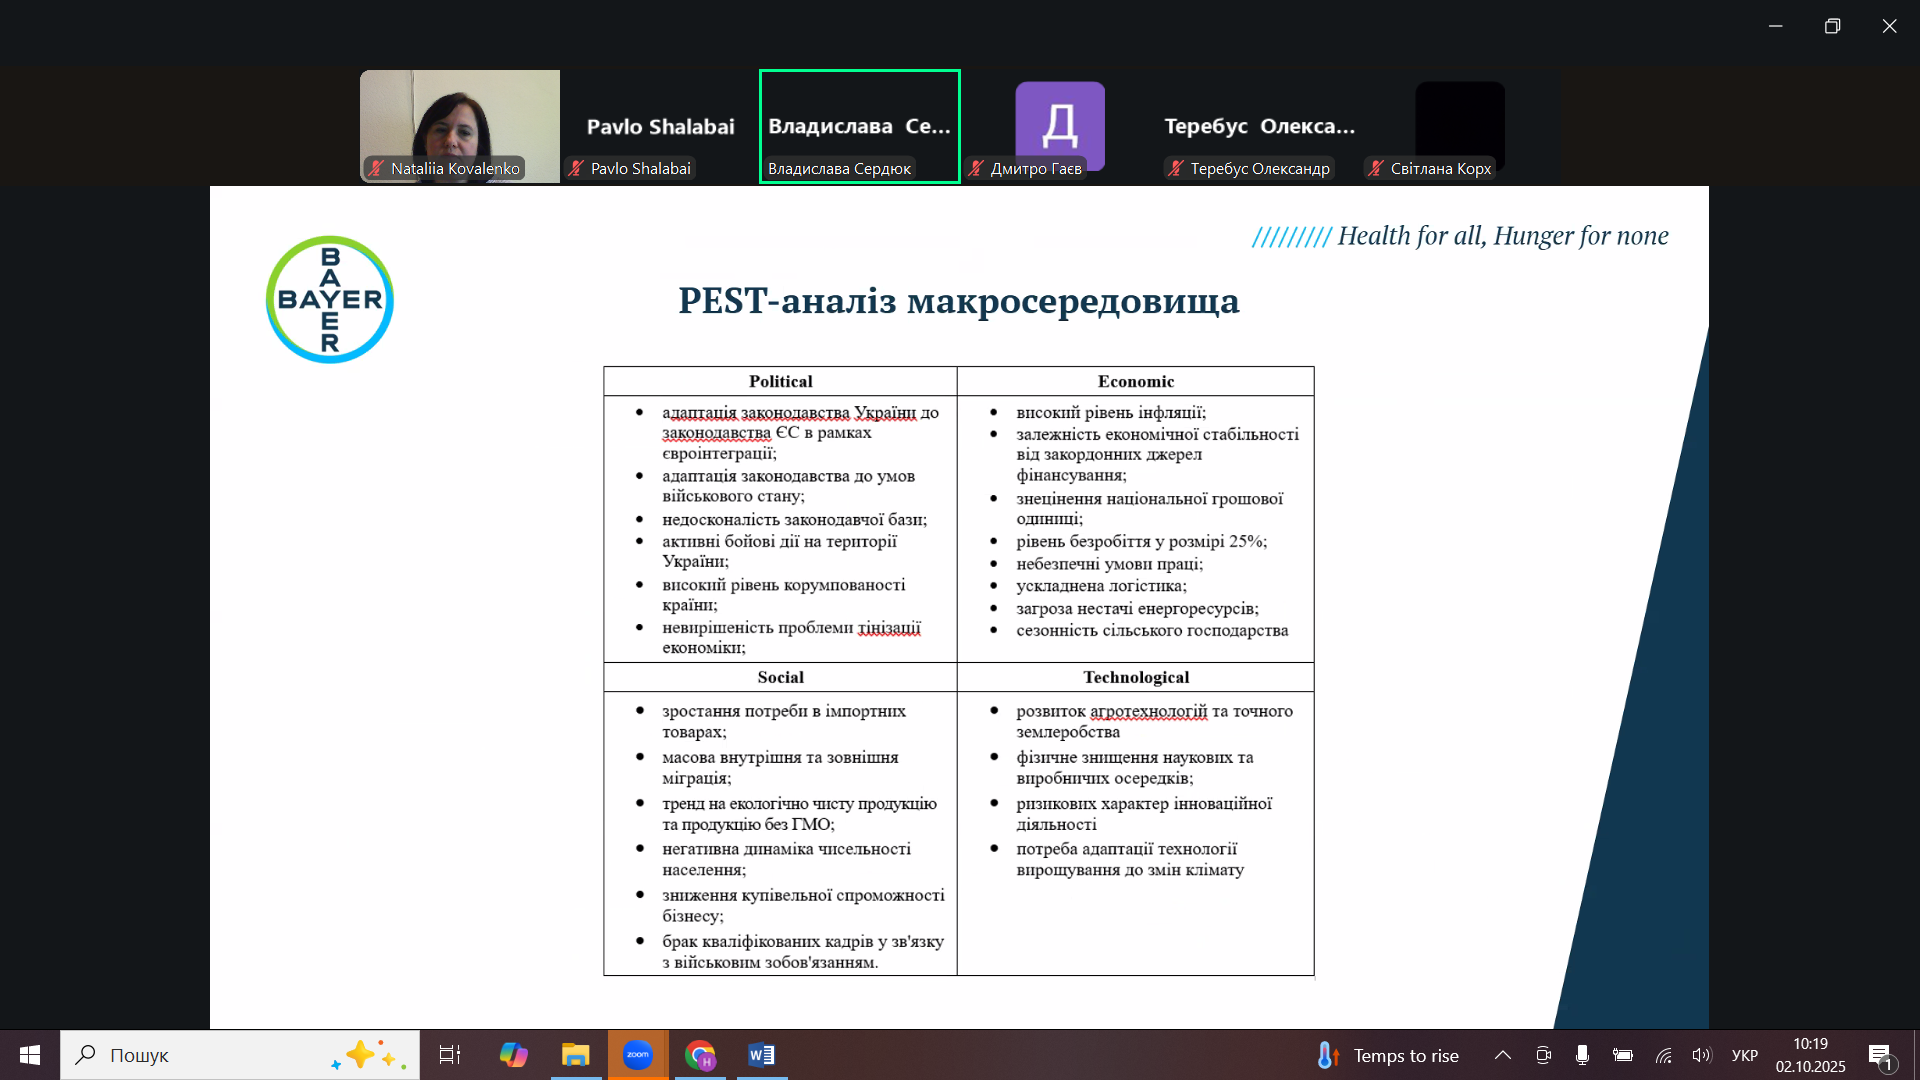This screenshot has height=1080, width=1920.
Task: Open the date and time flyout
Action: coord(1810,1055)
